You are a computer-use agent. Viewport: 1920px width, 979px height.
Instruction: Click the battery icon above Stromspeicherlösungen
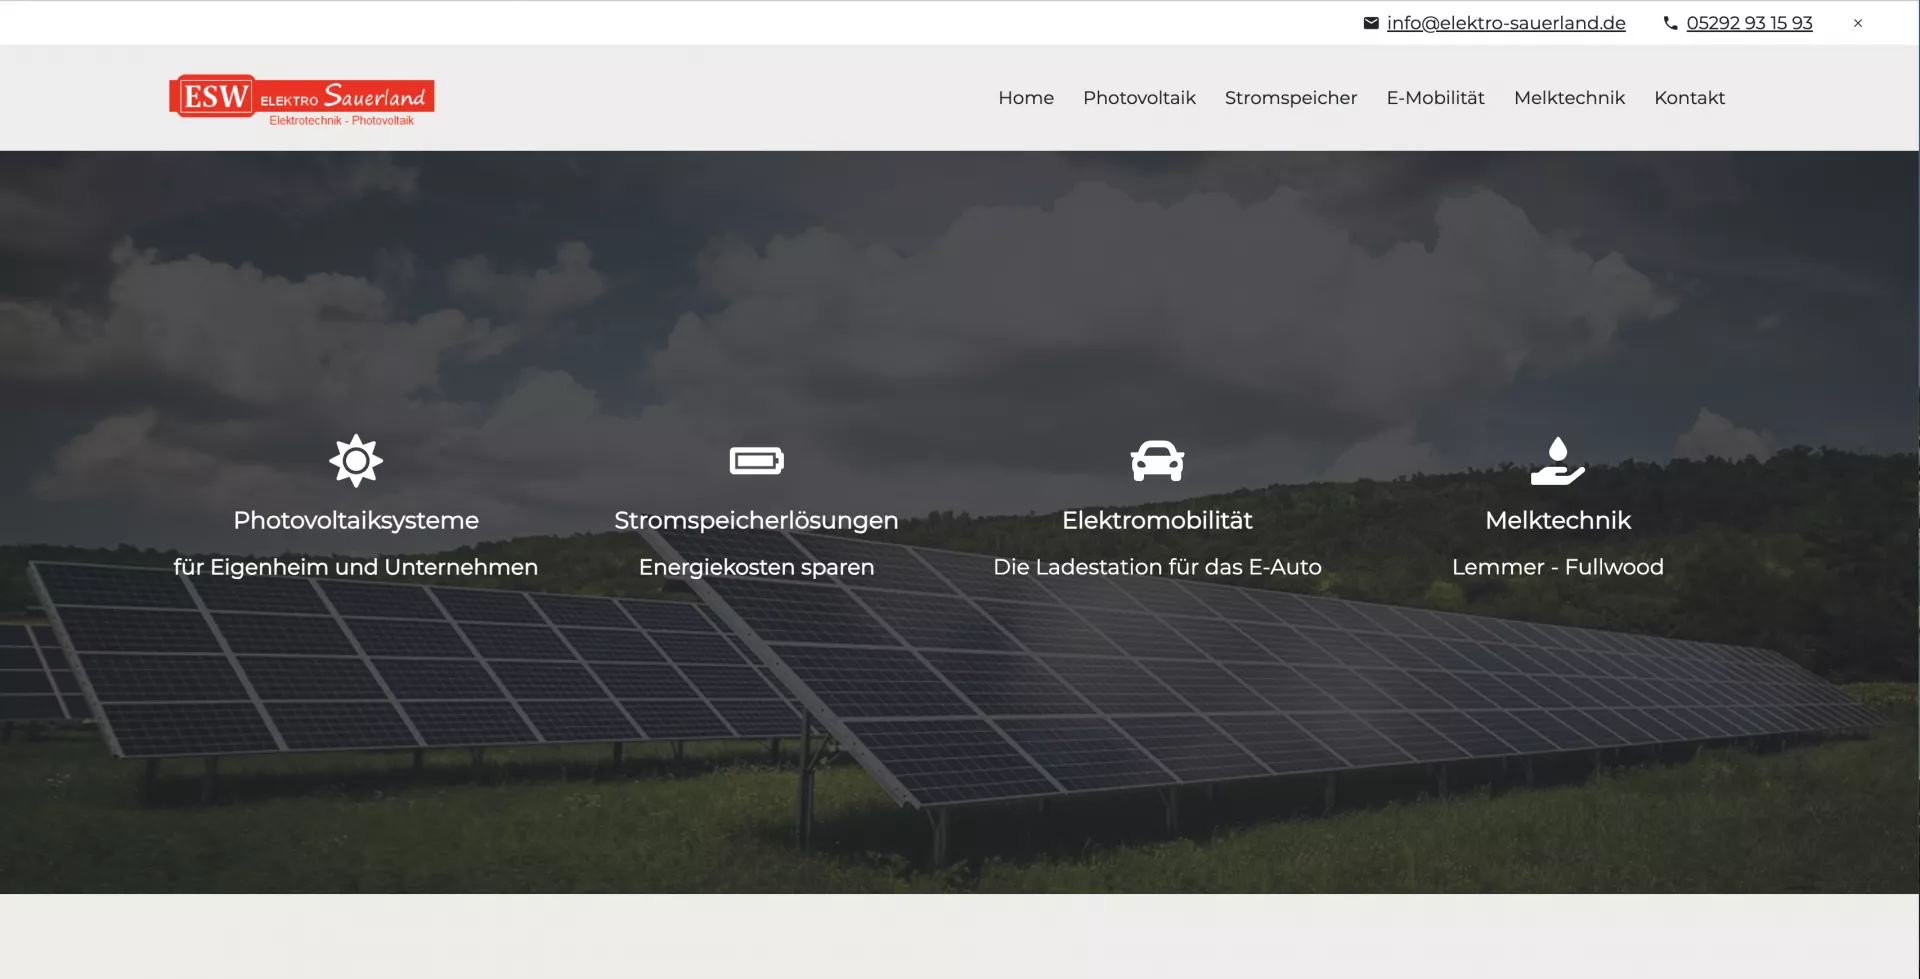[x=756, y=461]
